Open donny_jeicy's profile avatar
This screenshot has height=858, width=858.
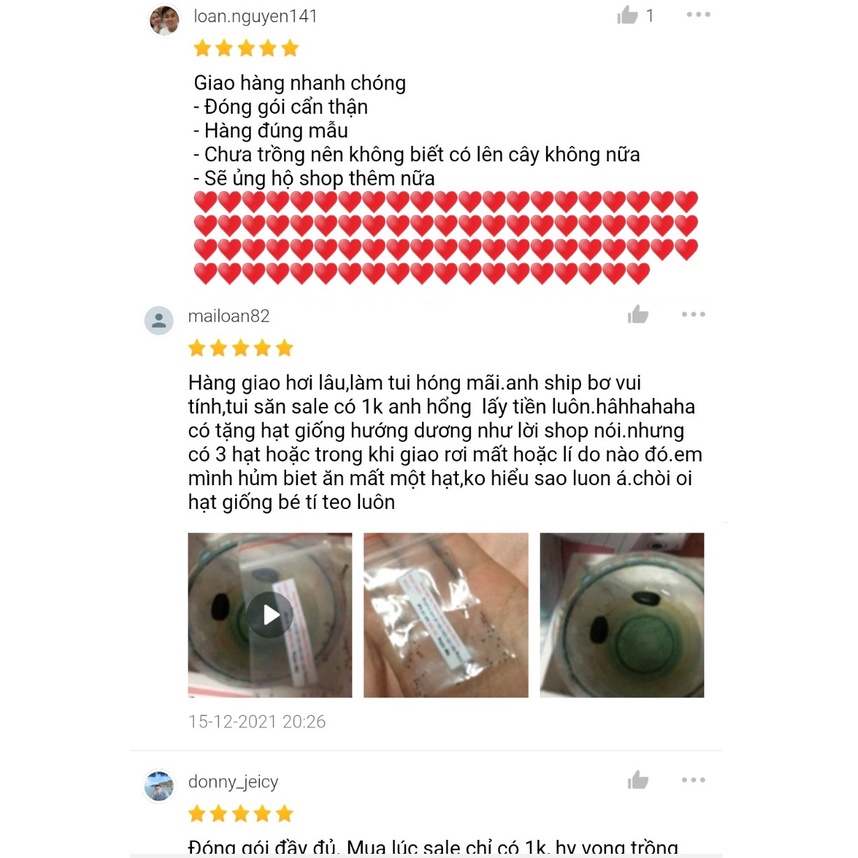159,786
